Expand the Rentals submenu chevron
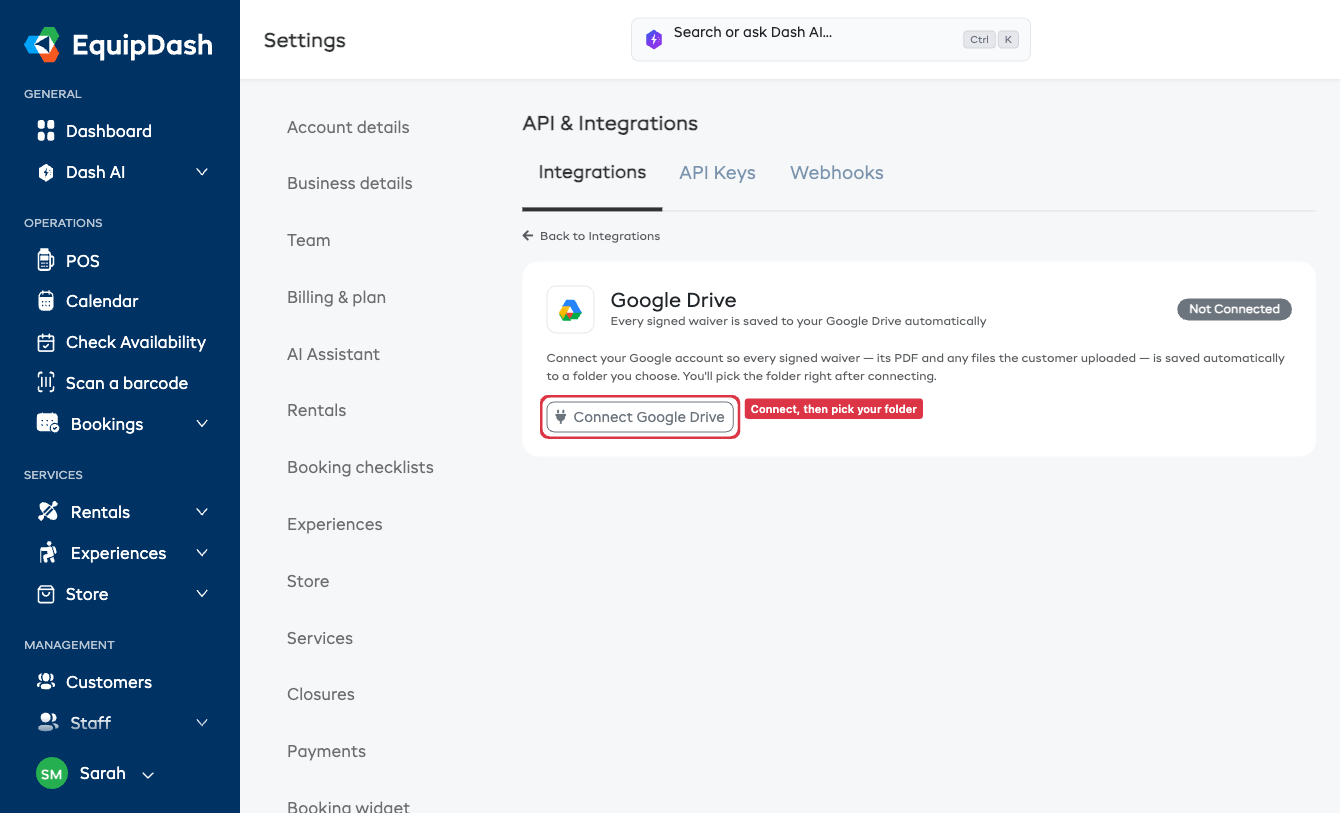This screenshot has width=1340, height=813. 202,512
